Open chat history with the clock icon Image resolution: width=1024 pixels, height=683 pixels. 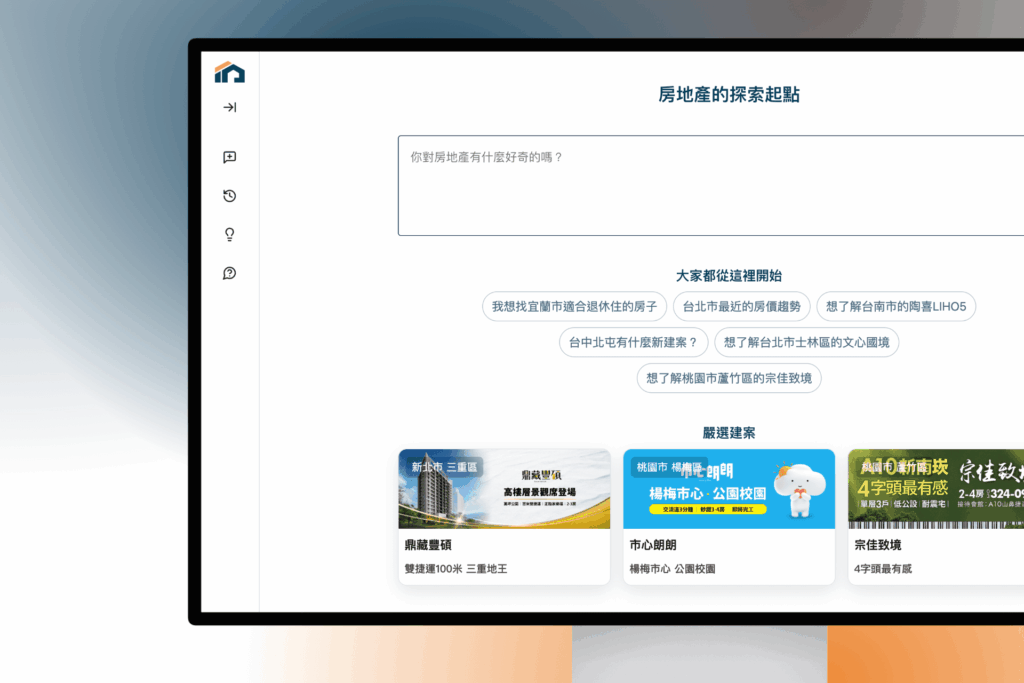pyautogui.click(x=229, y=196)
